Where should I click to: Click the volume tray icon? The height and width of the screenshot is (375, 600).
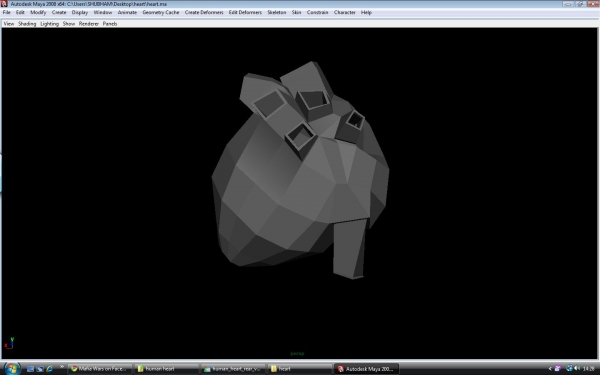pyautogui.click(x=577, y=369)
